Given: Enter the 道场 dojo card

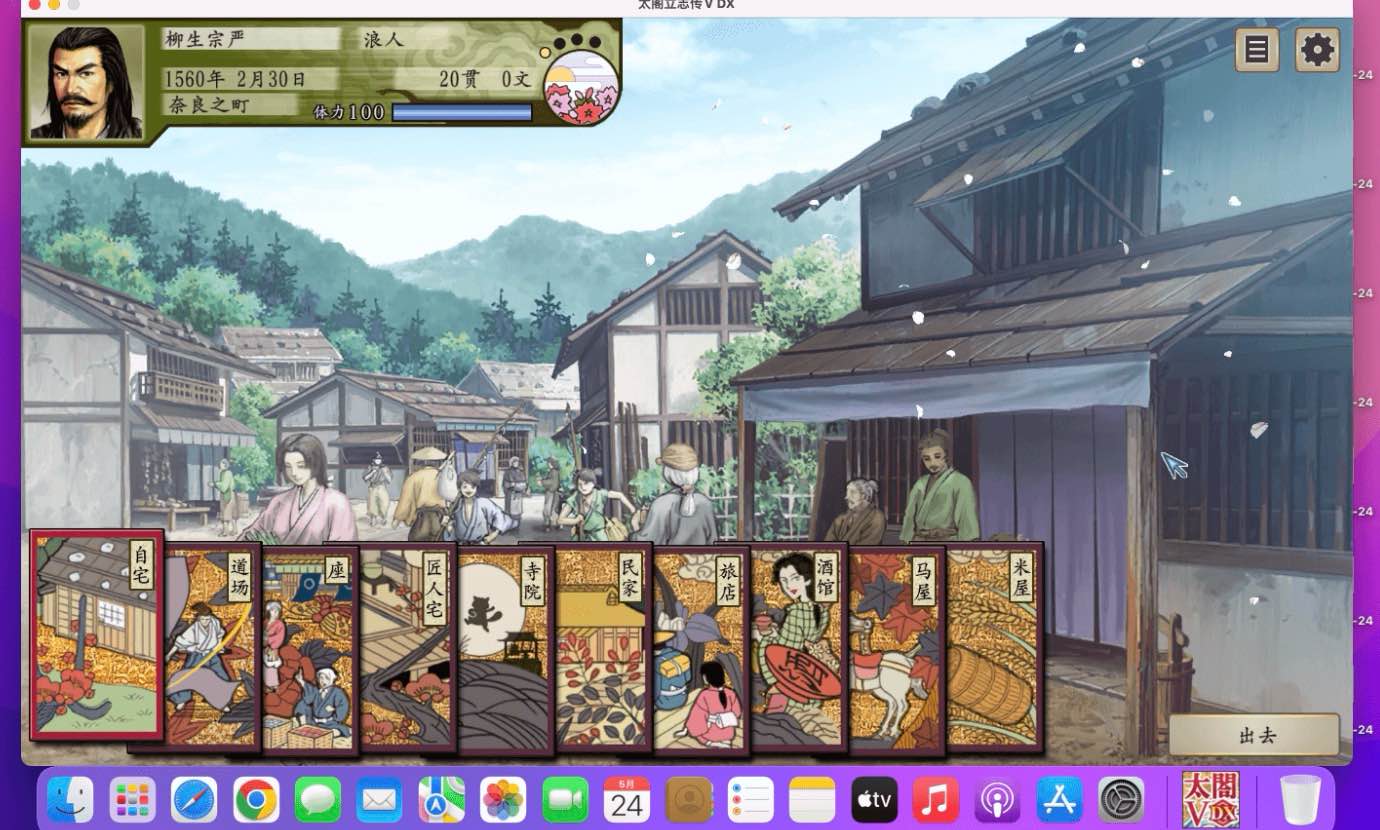Looking at the screenshot, I should (212, 650).
